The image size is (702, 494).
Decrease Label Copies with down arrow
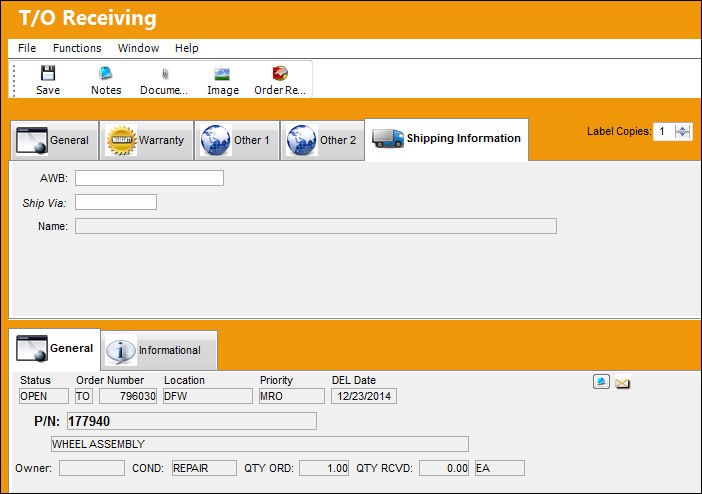click(682, 135)
